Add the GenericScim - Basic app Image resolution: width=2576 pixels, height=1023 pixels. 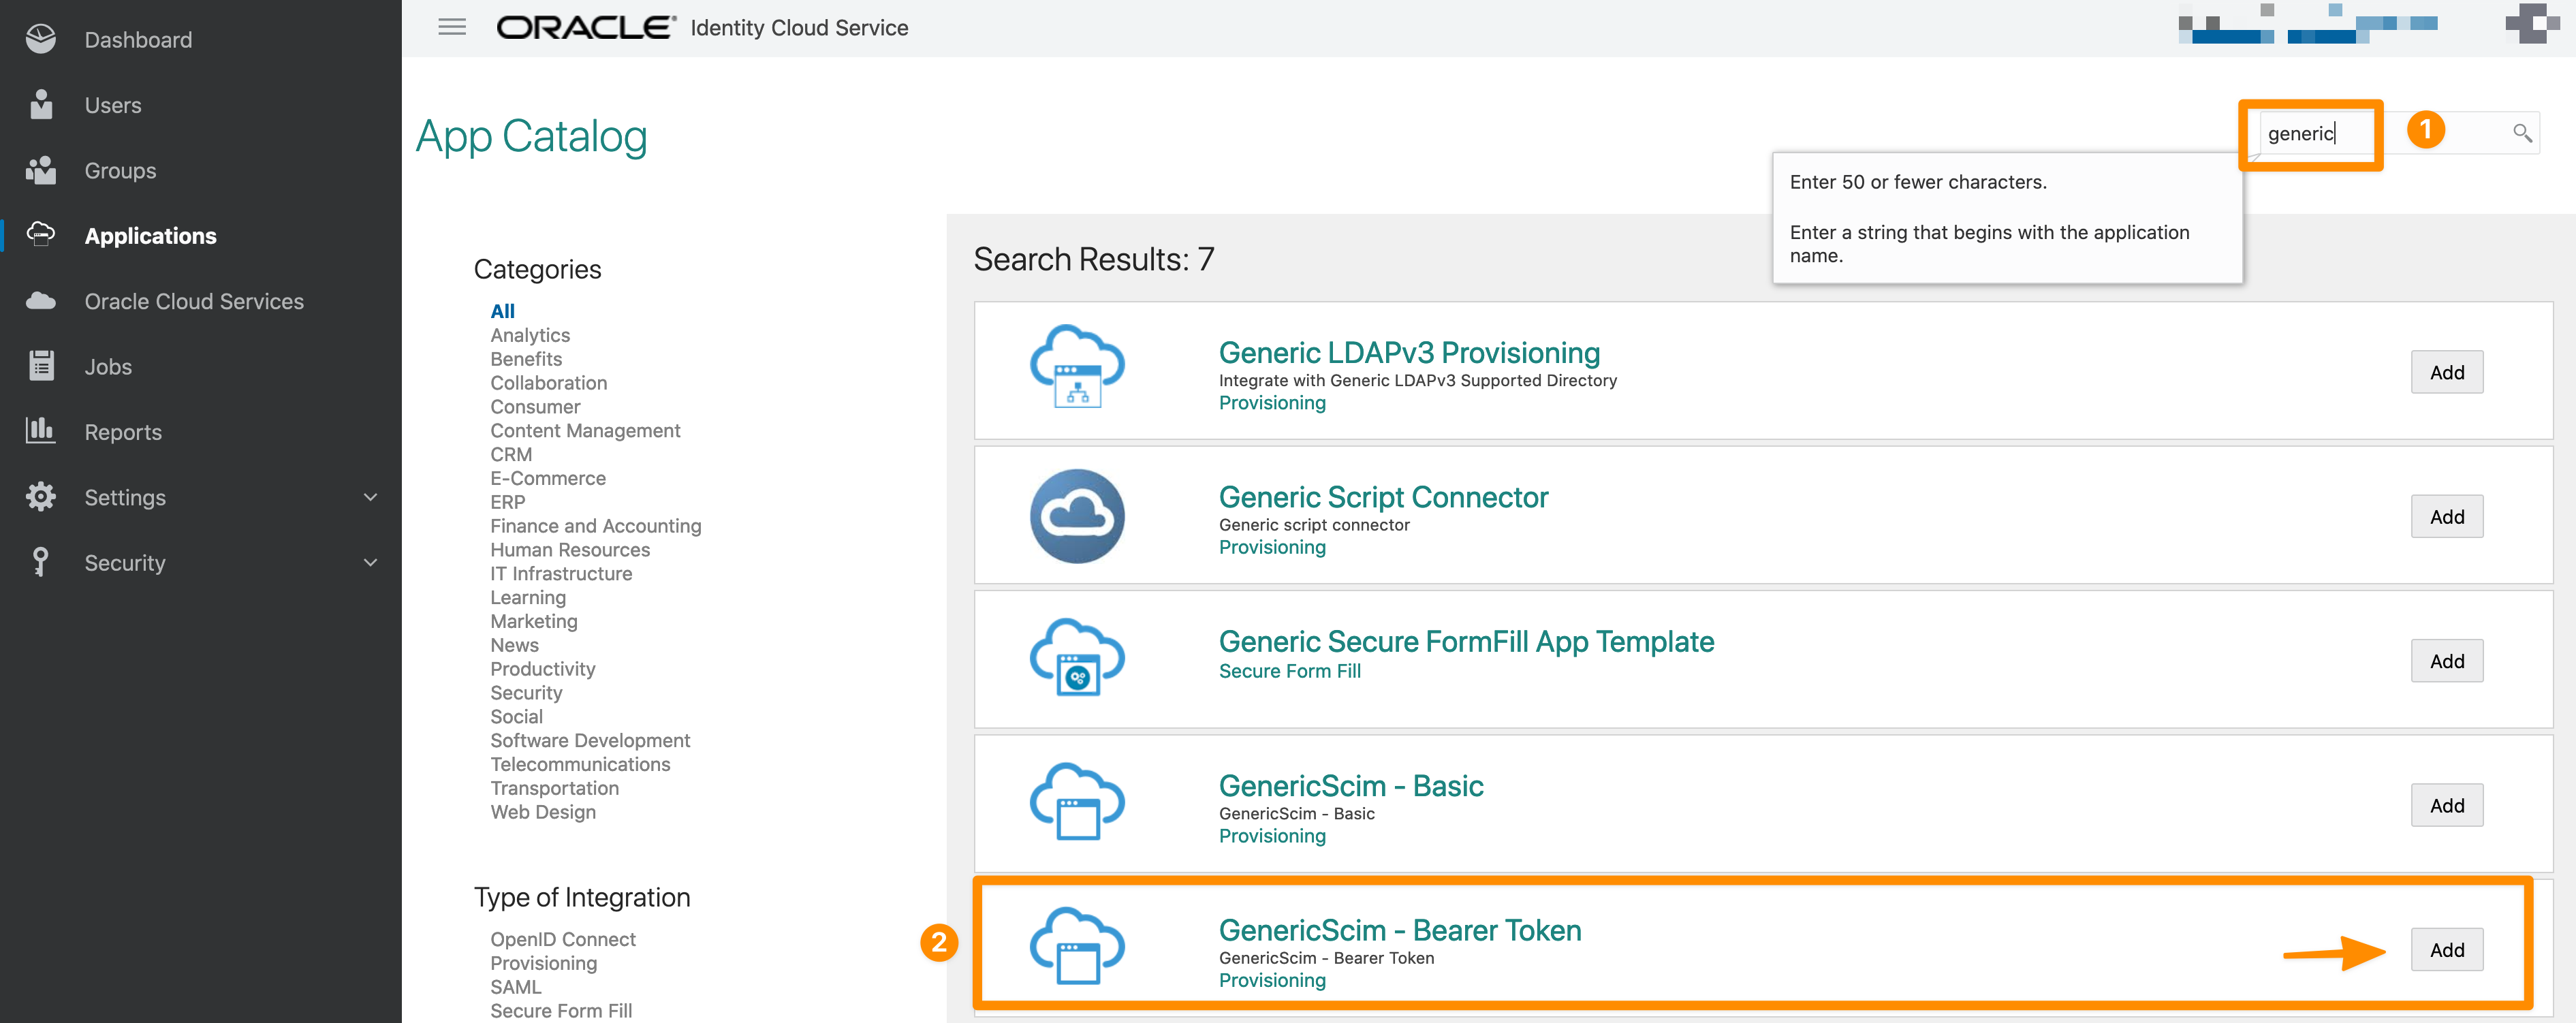[2446, 805]
